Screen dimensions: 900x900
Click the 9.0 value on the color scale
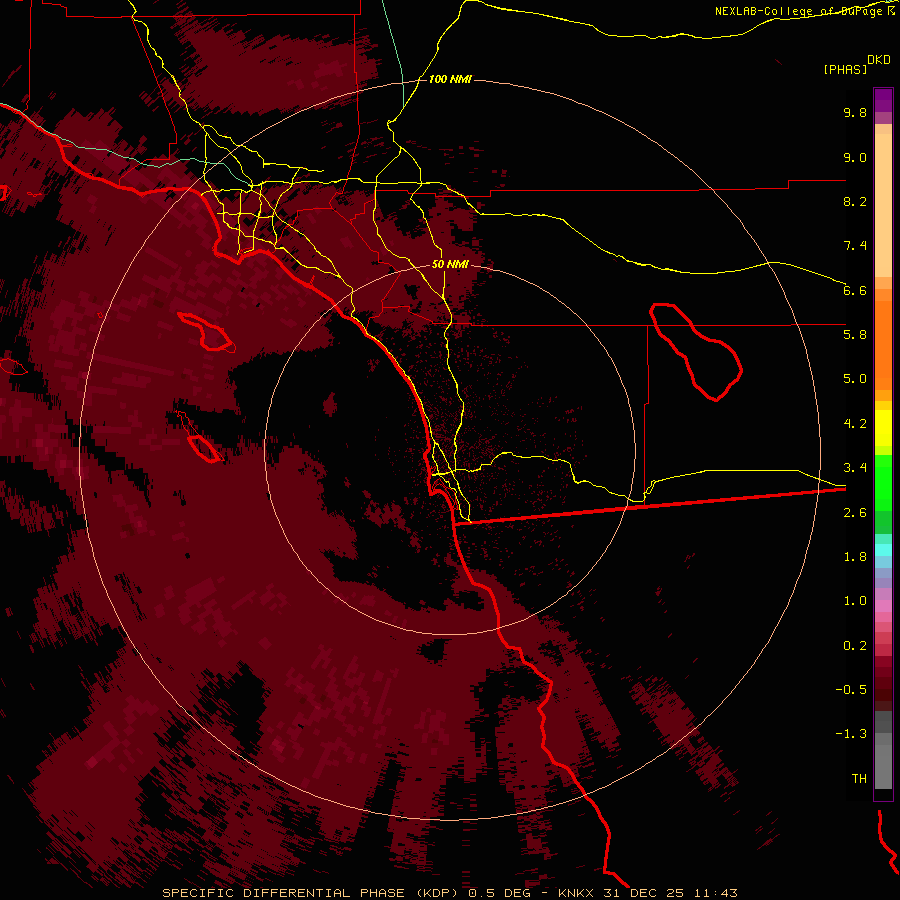855,157
